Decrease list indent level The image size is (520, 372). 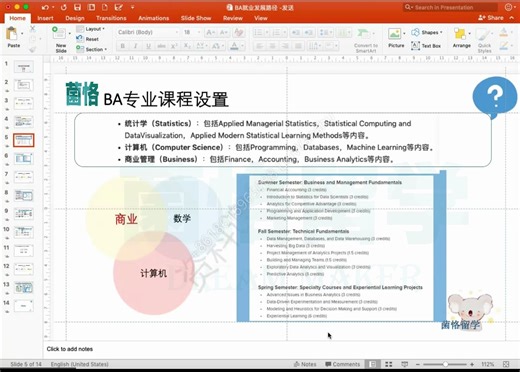pyautogui.click(x=295, y=32)
